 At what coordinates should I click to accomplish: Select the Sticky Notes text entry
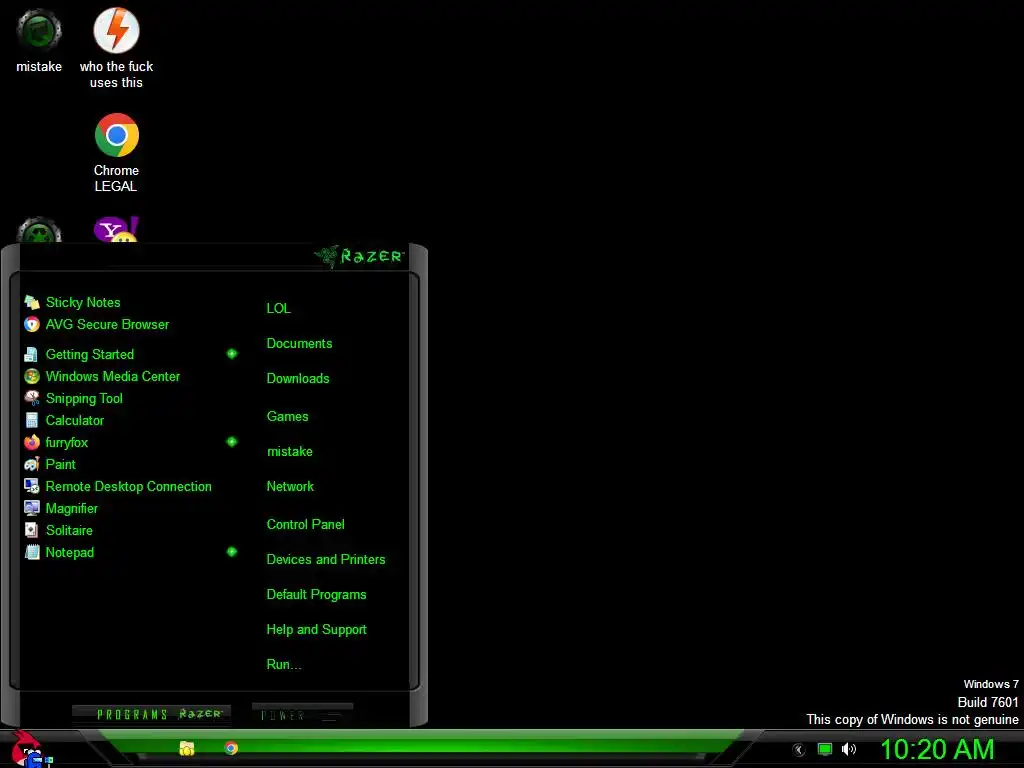point(83,302)
